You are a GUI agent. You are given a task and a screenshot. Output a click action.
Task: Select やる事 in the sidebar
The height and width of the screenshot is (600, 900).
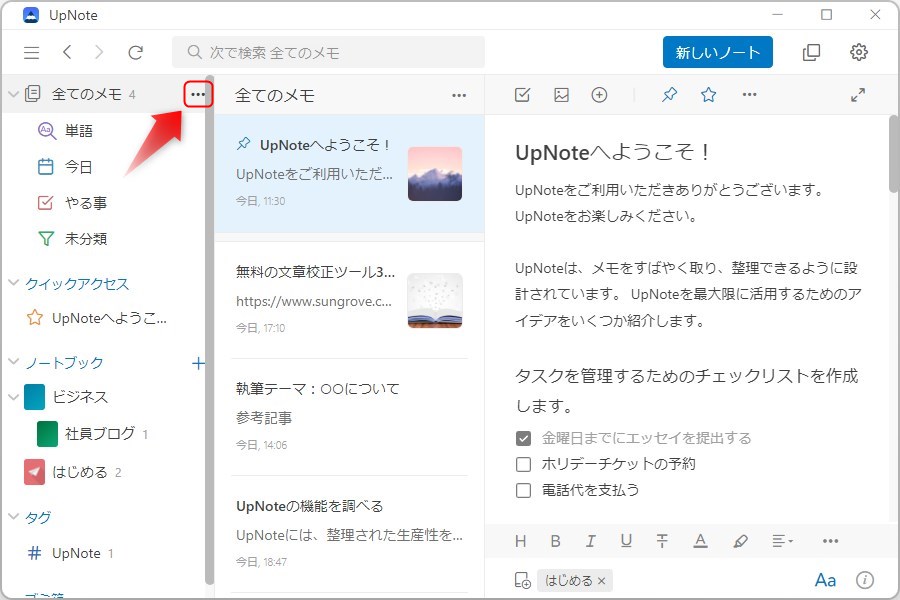click(x=86, y=203)
